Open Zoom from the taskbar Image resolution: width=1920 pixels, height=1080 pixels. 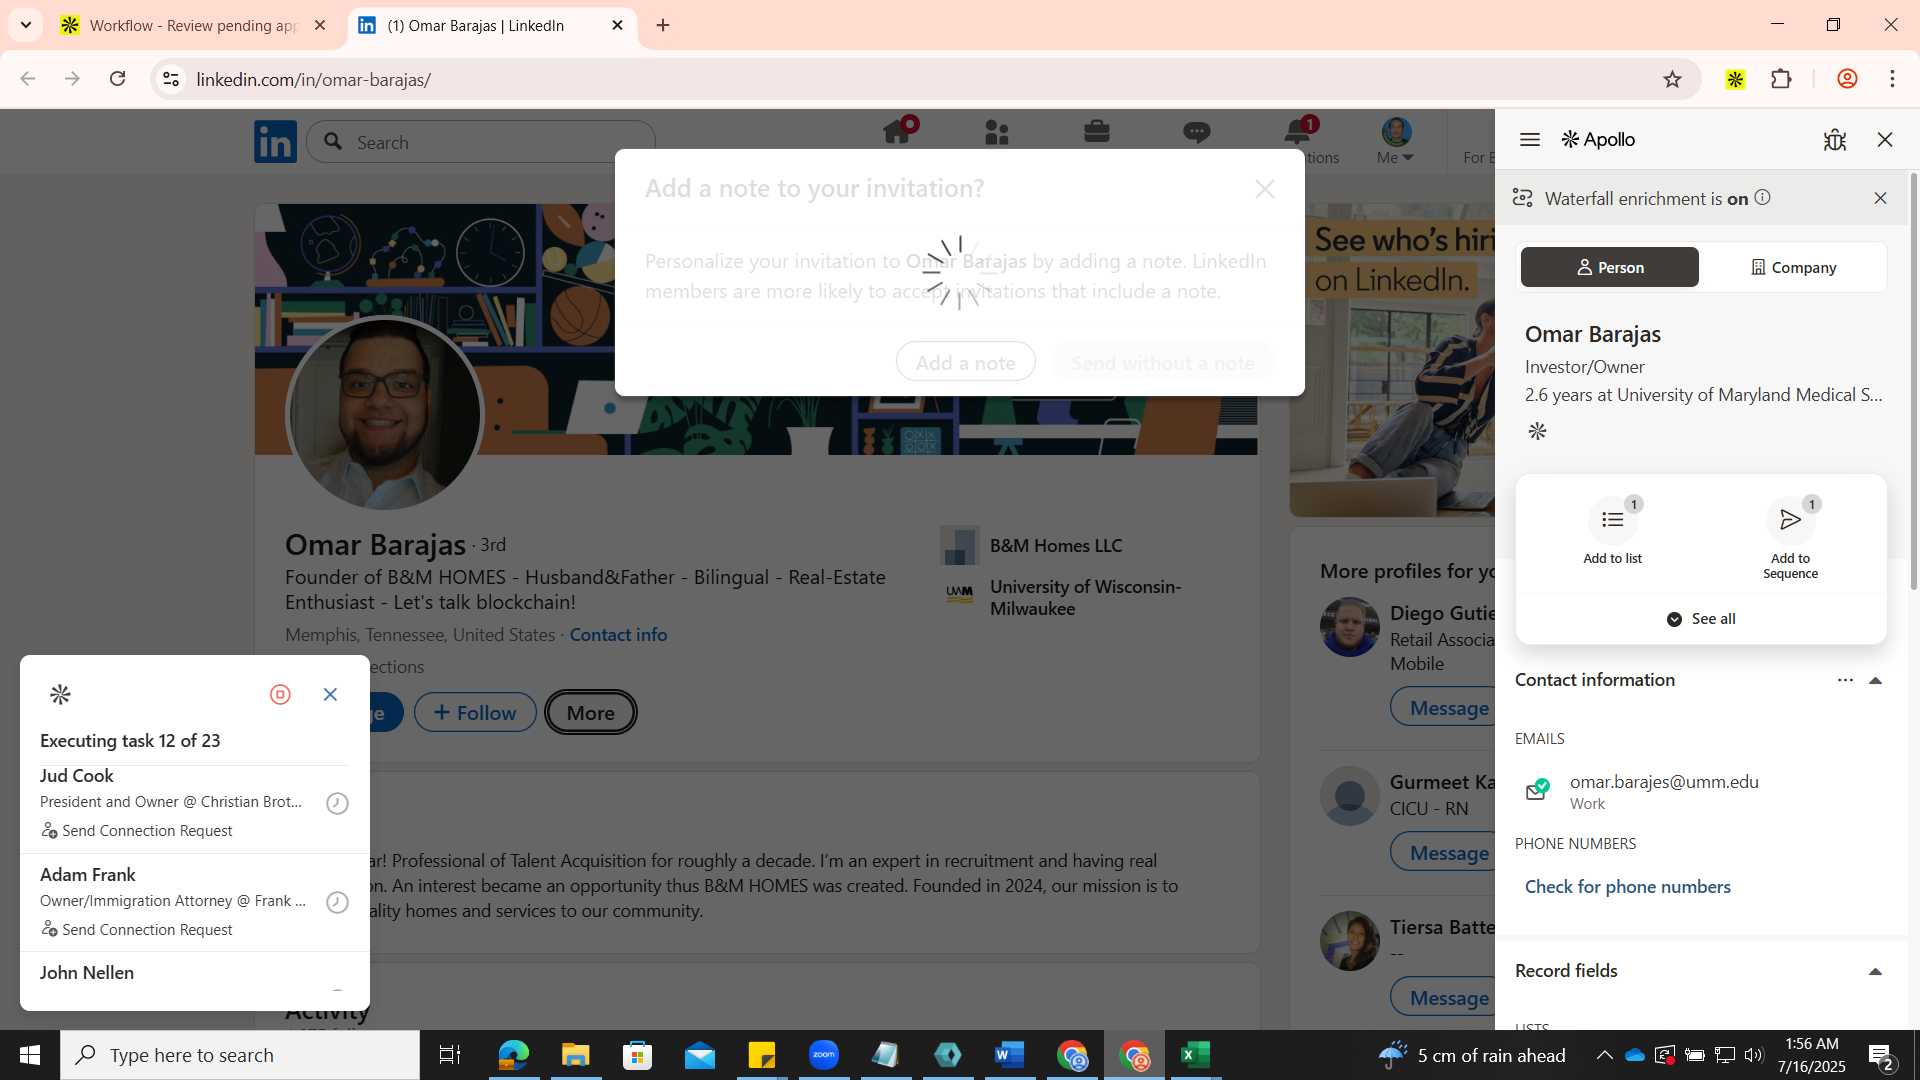coord(824,1055)
